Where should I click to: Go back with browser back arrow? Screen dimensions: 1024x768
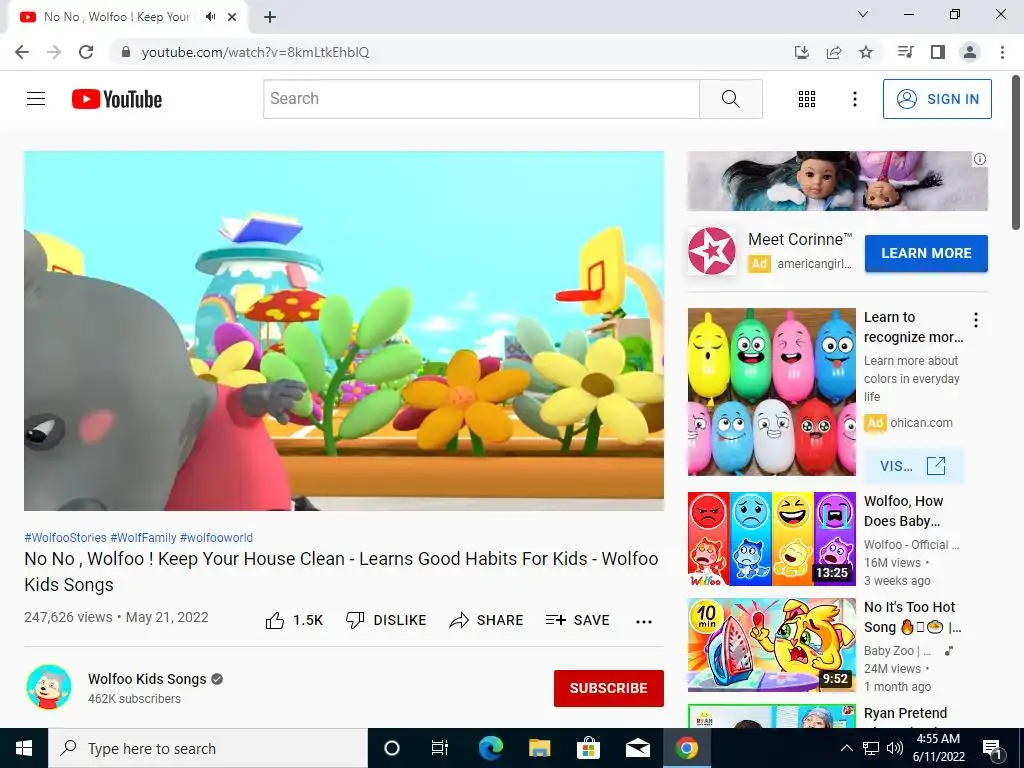22,52
